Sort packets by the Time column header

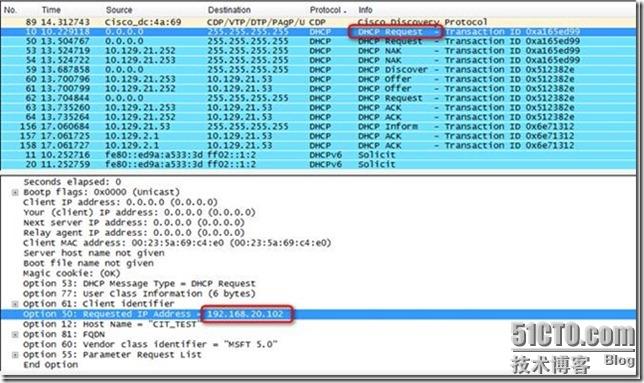coord(51,10)
